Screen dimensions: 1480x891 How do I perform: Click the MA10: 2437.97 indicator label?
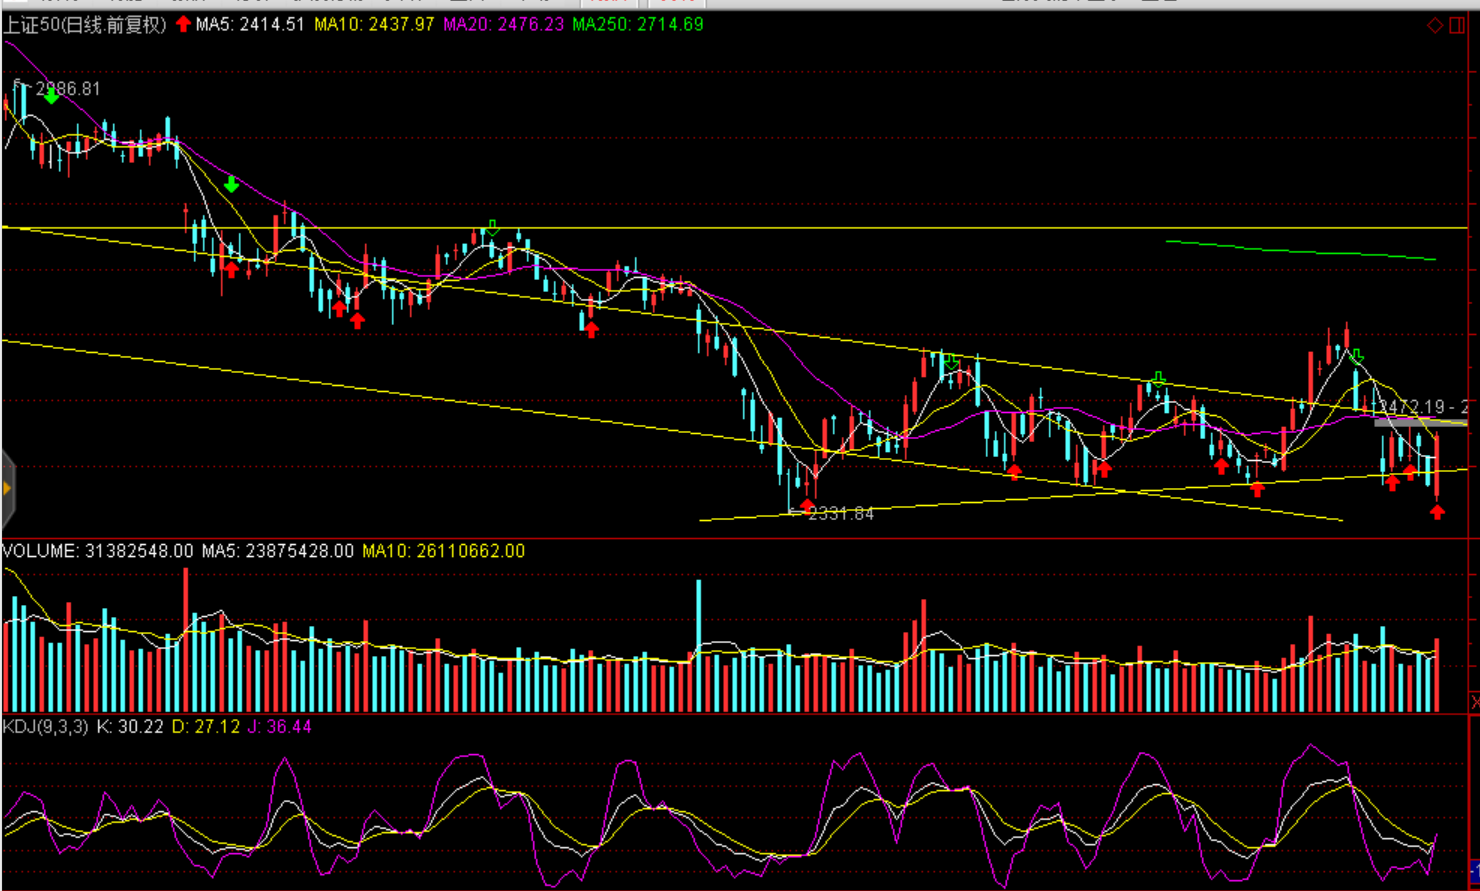click(x=374, y=24)
